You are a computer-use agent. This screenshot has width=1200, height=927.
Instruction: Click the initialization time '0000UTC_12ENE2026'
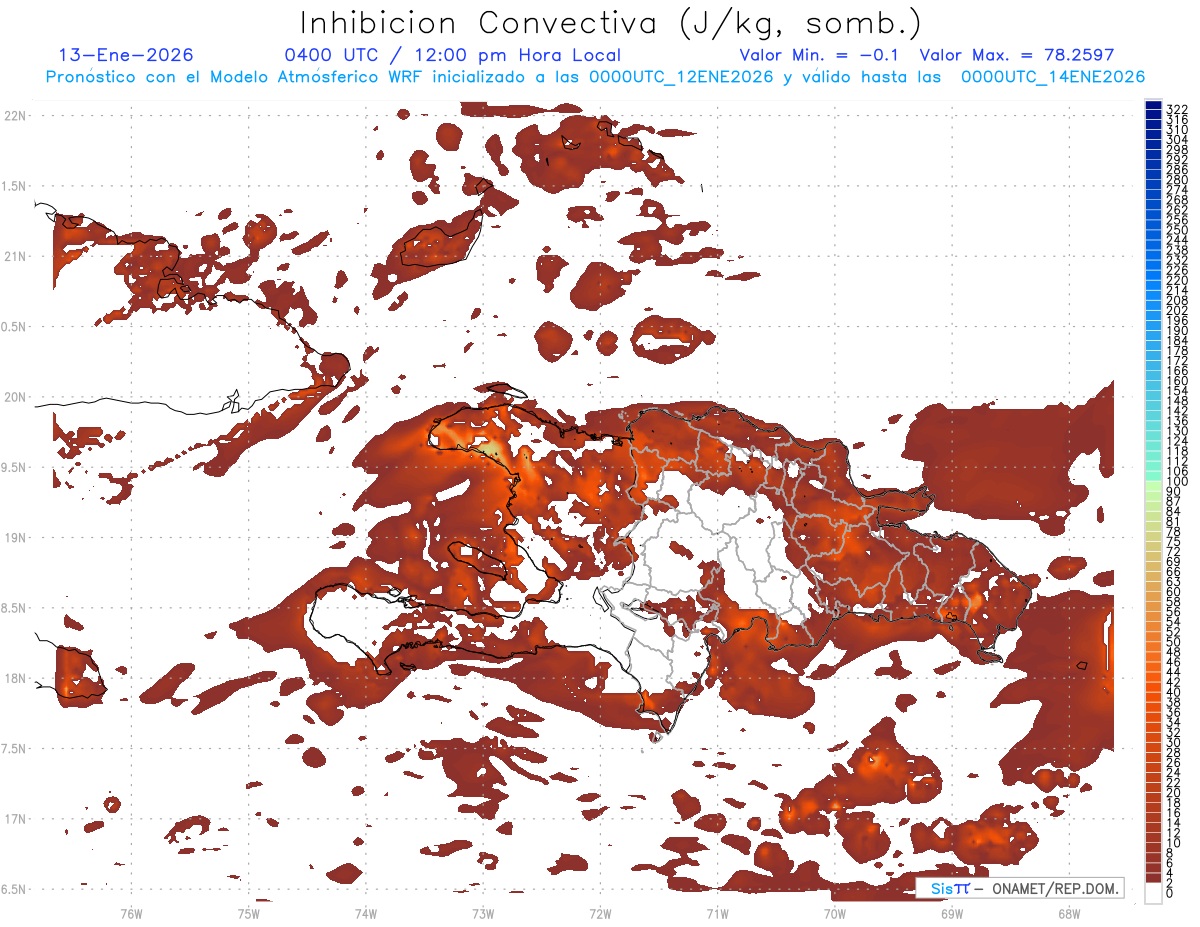click(681, 77)
